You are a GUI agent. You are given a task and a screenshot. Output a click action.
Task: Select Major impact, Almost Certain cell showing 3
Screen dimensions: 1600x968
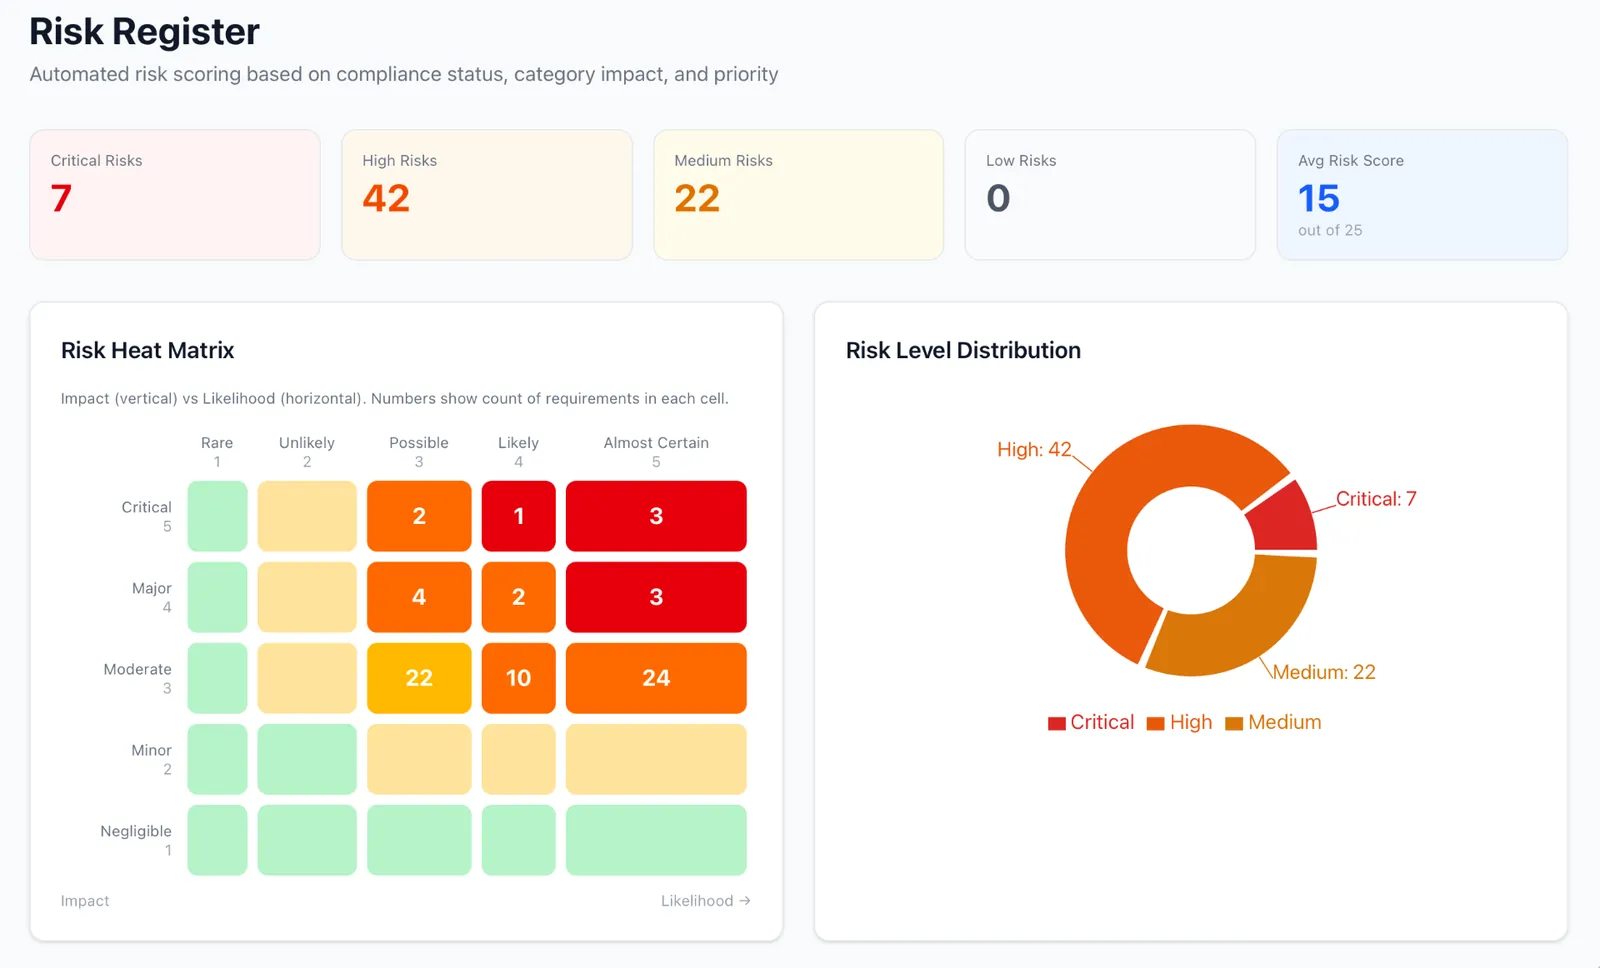656,597
